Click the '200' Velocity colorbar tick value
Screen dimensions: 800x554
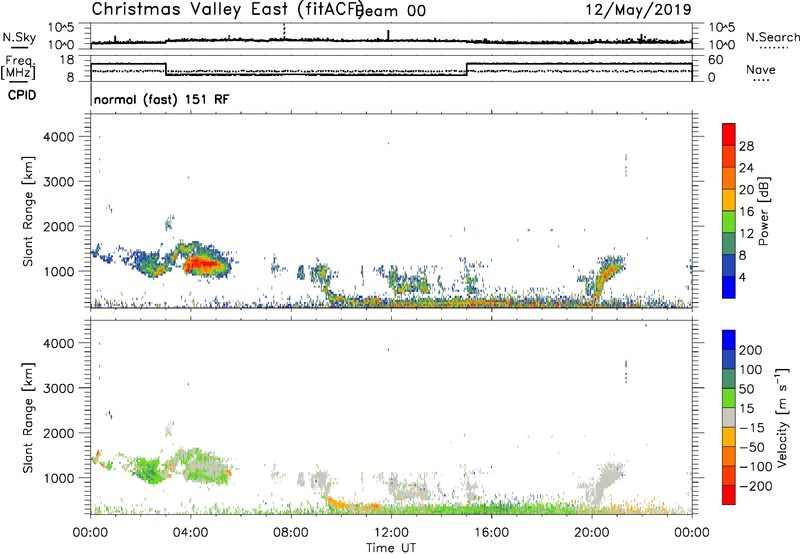click(751, 350)
